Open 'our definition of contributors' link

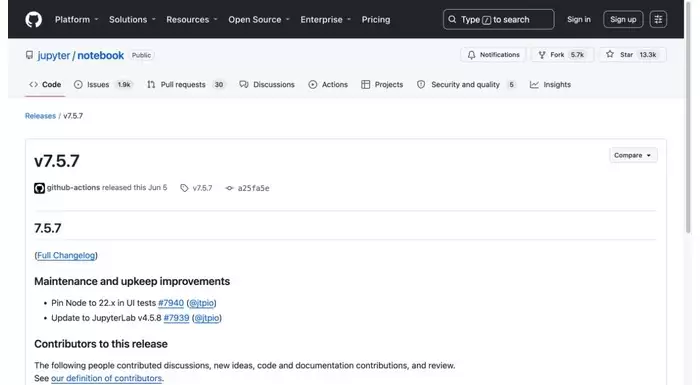coord(106,378)
